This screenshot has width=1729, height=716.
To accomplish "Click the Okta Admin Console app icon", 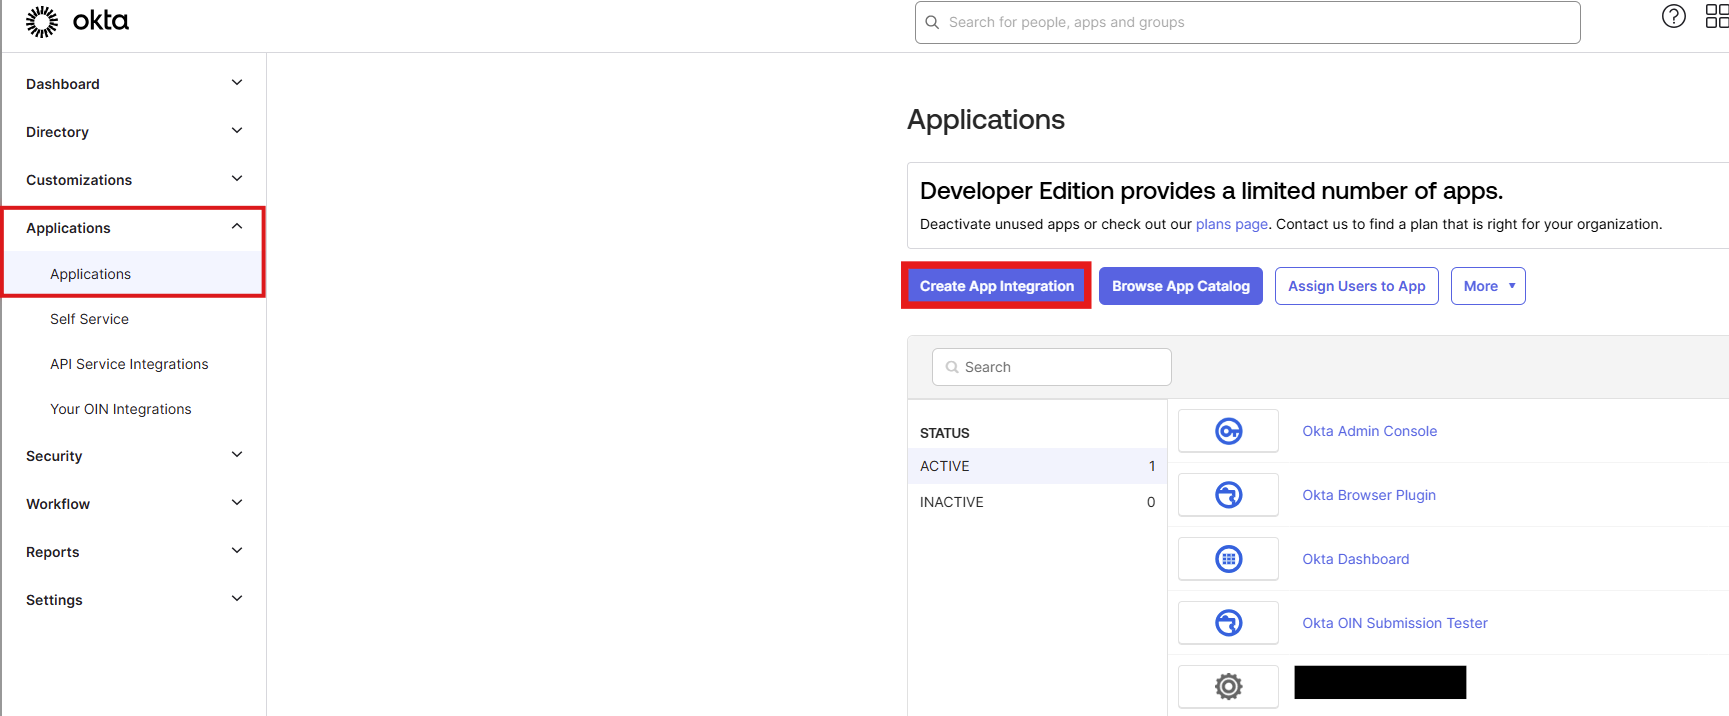I will (x=1228, y=431).
